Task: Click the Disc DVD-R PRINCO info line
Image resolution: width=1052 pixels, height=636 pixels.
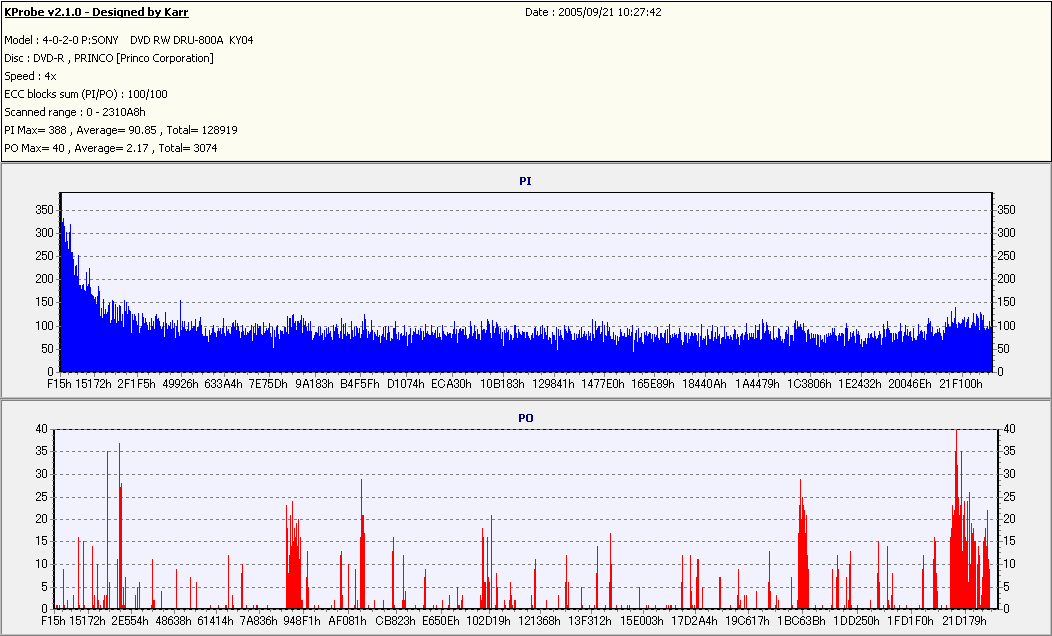Action: point(109,58)
